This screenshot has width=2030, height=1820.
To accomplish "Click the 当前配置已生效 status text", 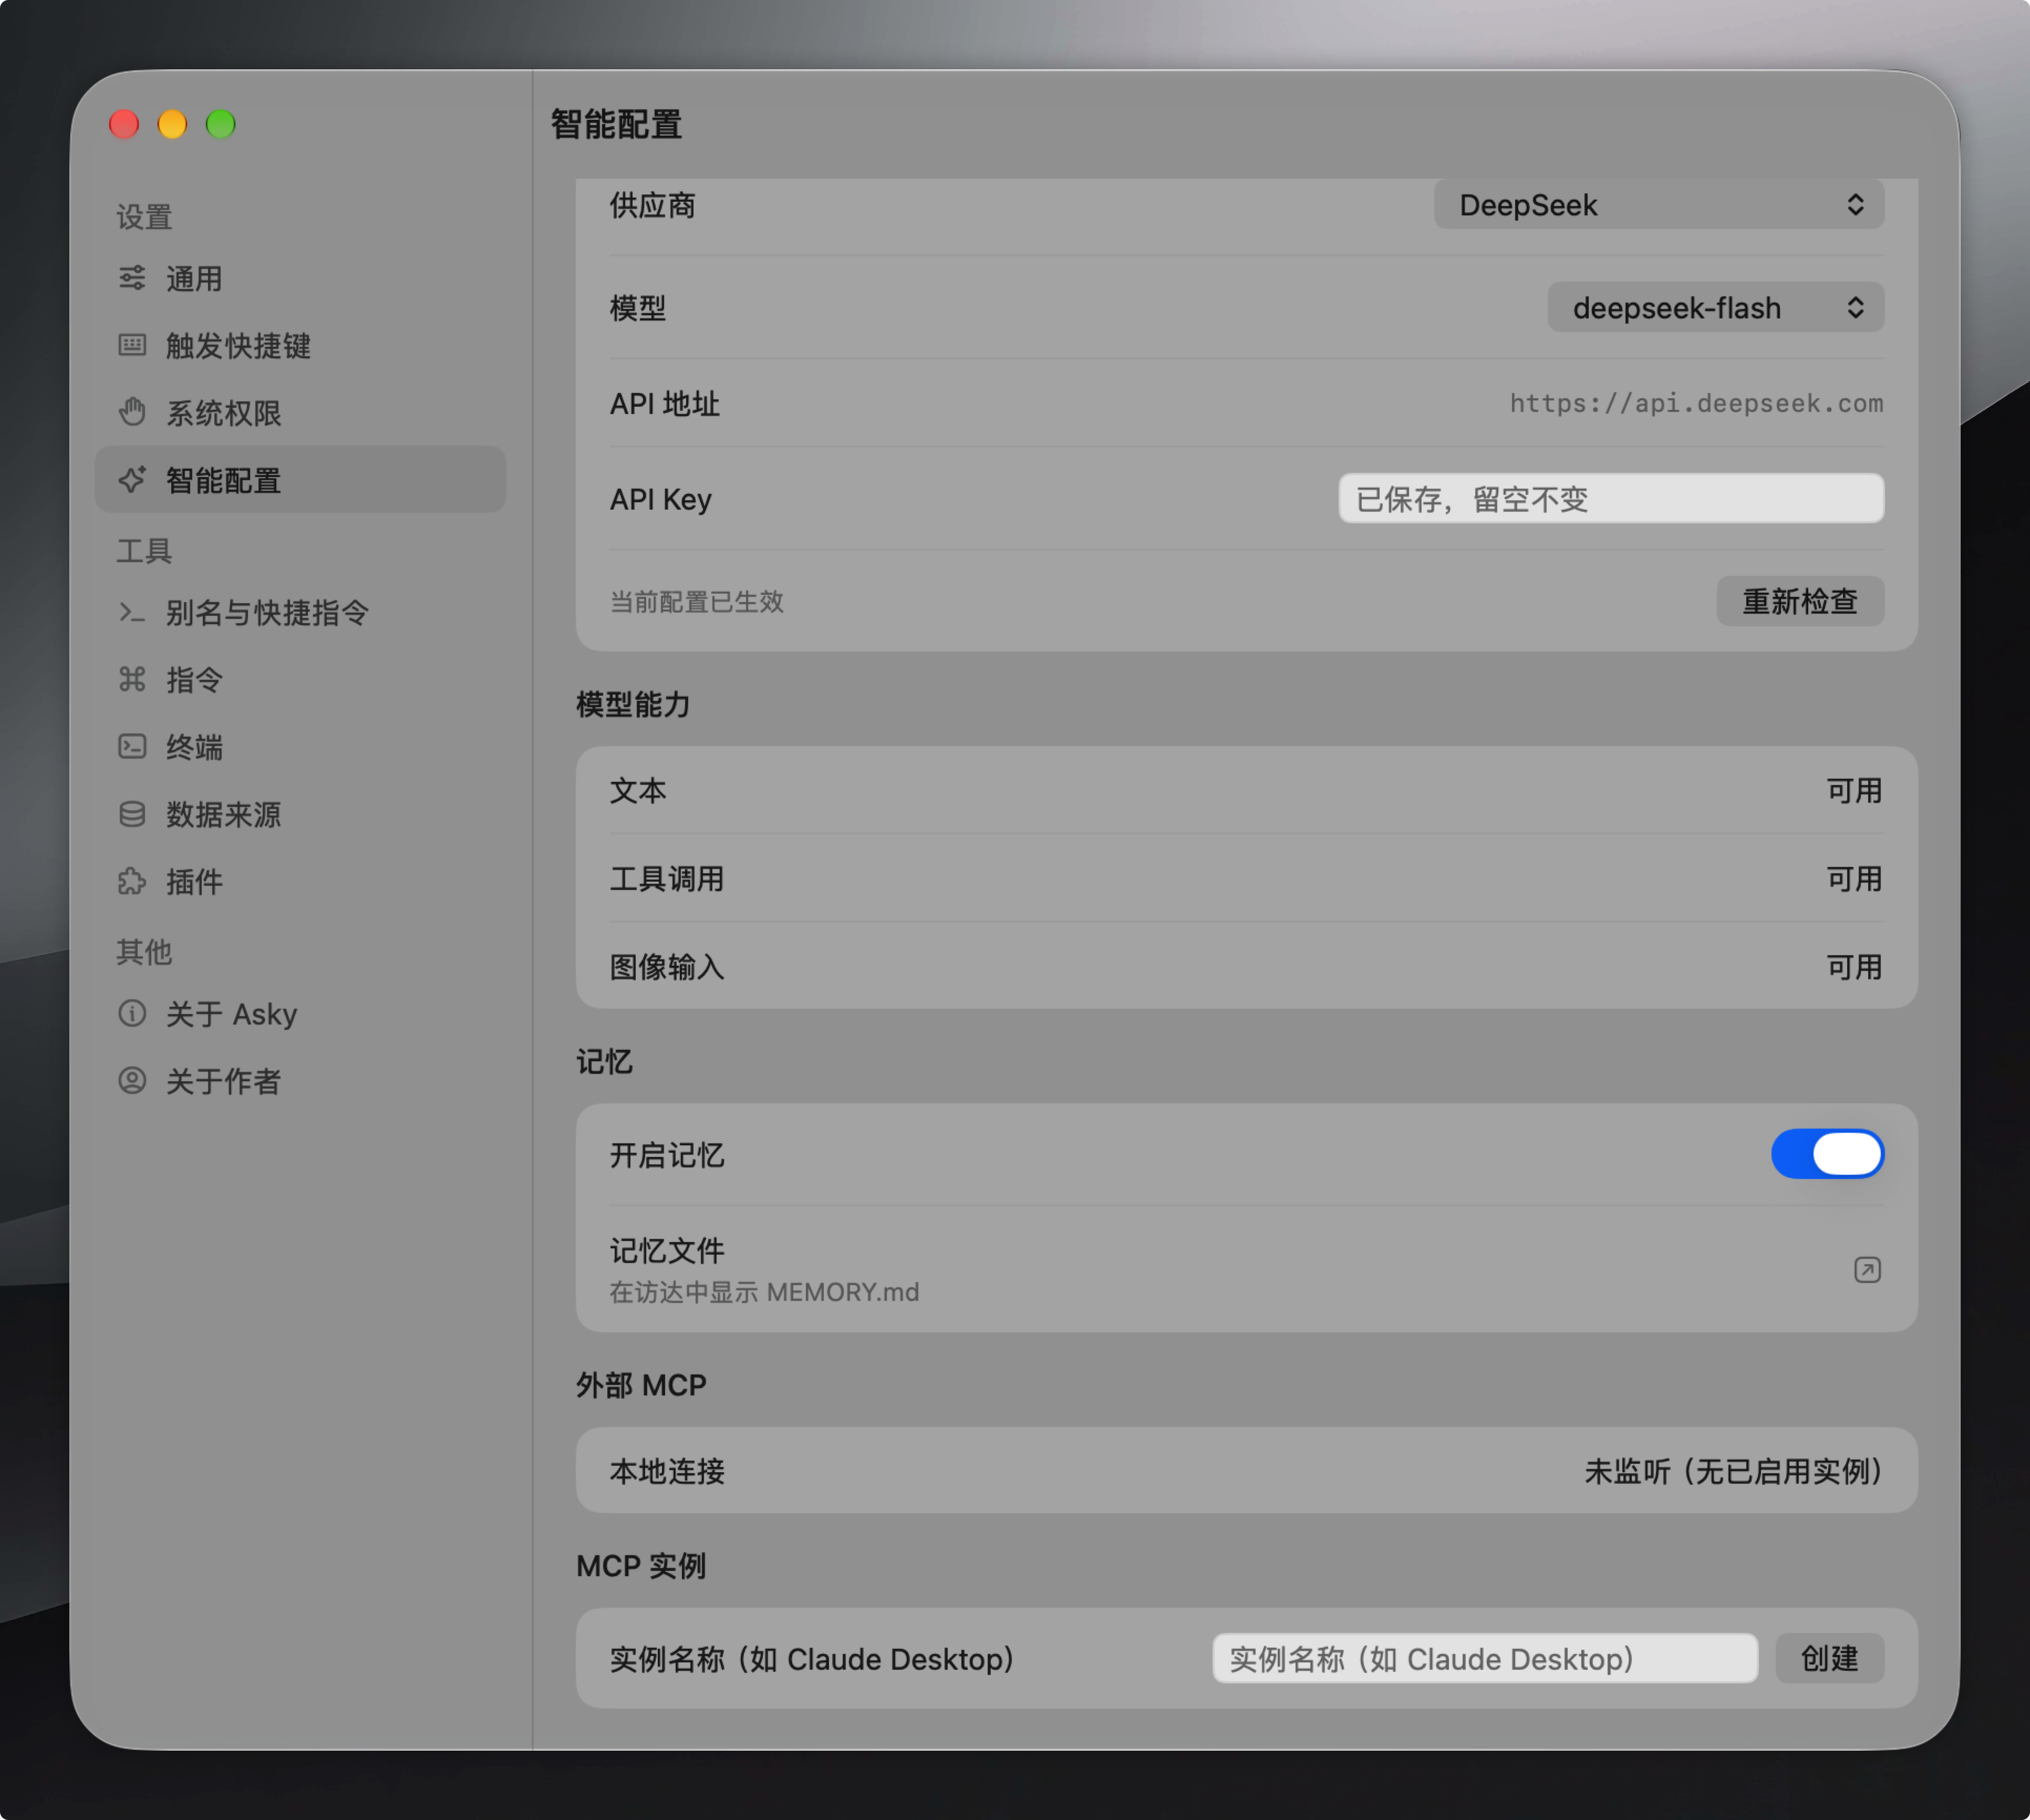I will tap(697, 601).
